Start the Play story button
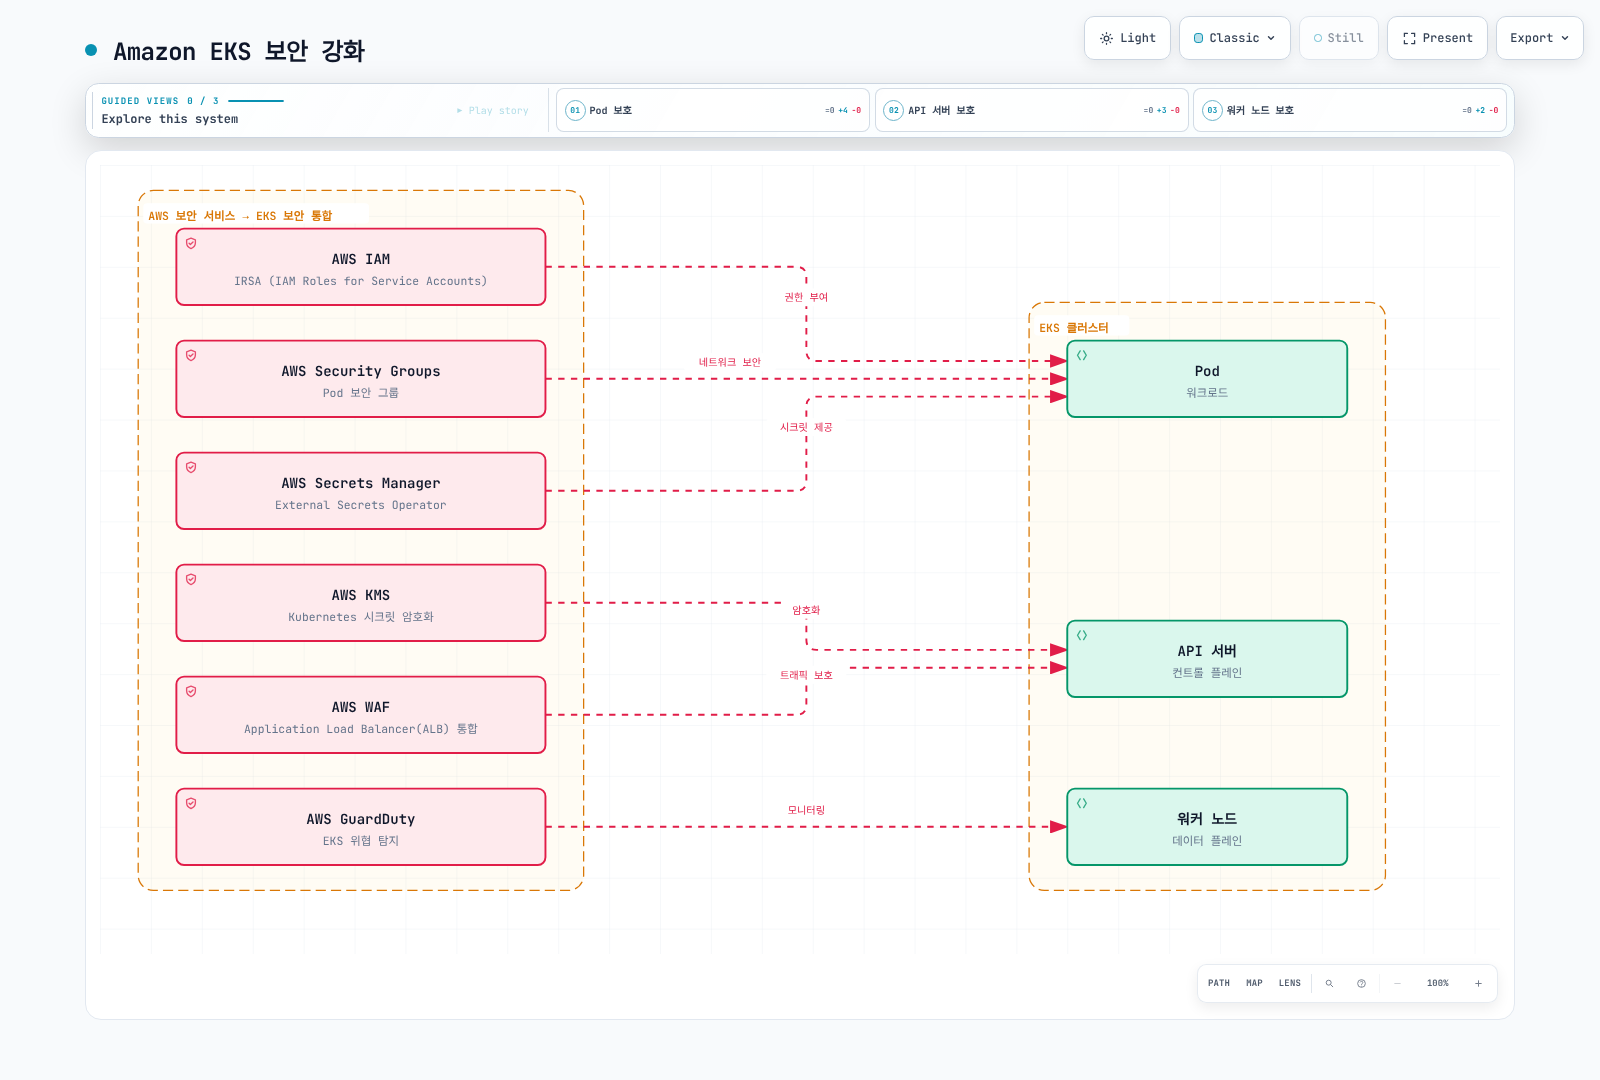Screen dimensions: 1600x1080 pos(493,111)
